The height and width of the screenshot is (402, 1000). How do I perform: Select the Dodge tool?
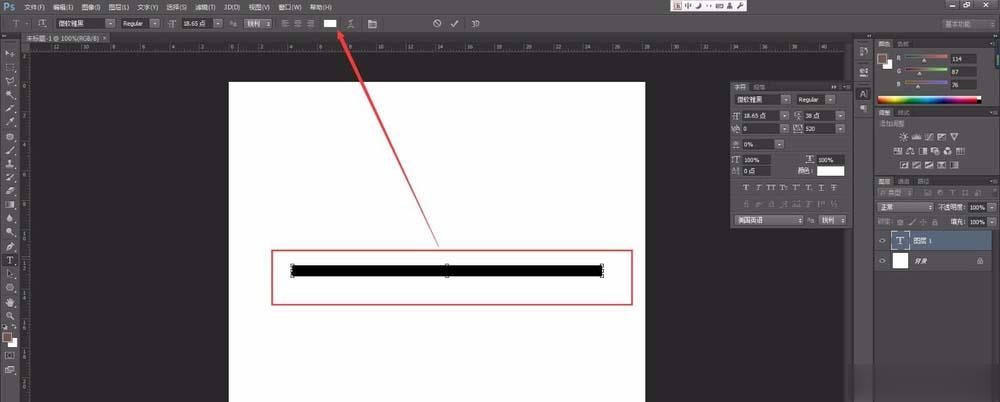tap(10, 232)
